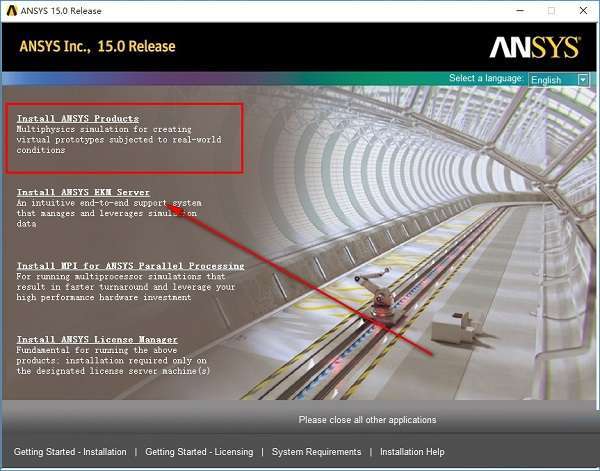Click the Fundamental for running description text
600x471 pixels.
pos(113,360)
